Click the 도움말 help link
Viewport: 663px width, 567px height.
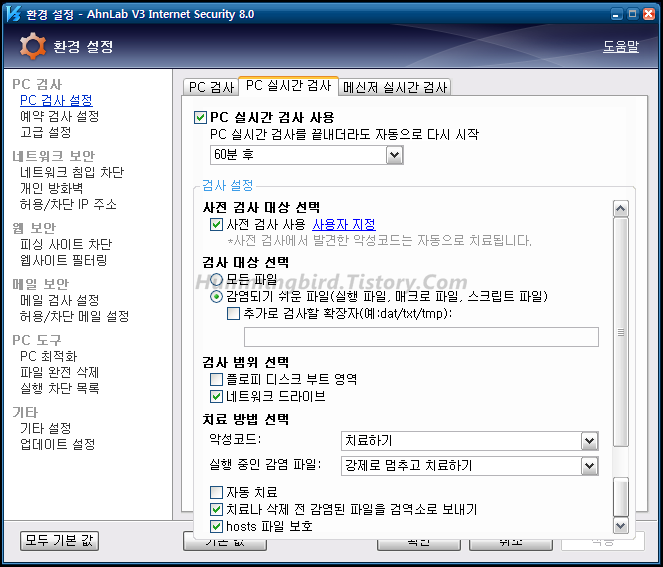(x=620, y=46)
